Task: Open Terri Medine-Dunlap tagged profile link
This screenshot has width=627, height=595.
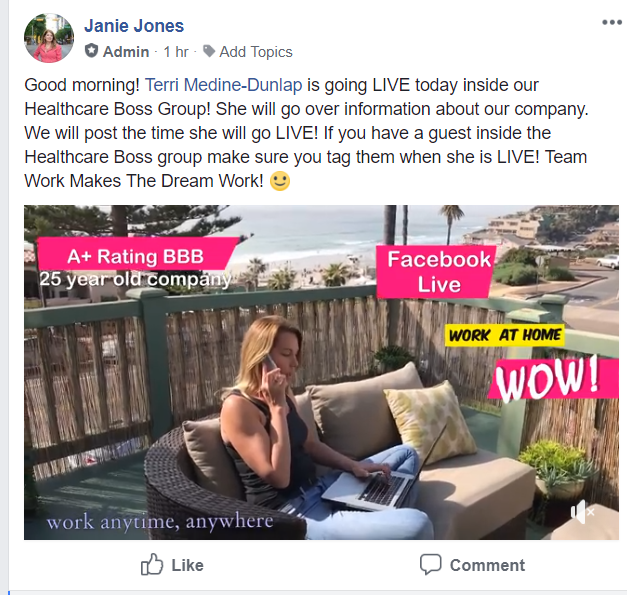Action: click(x=223, y=85)
